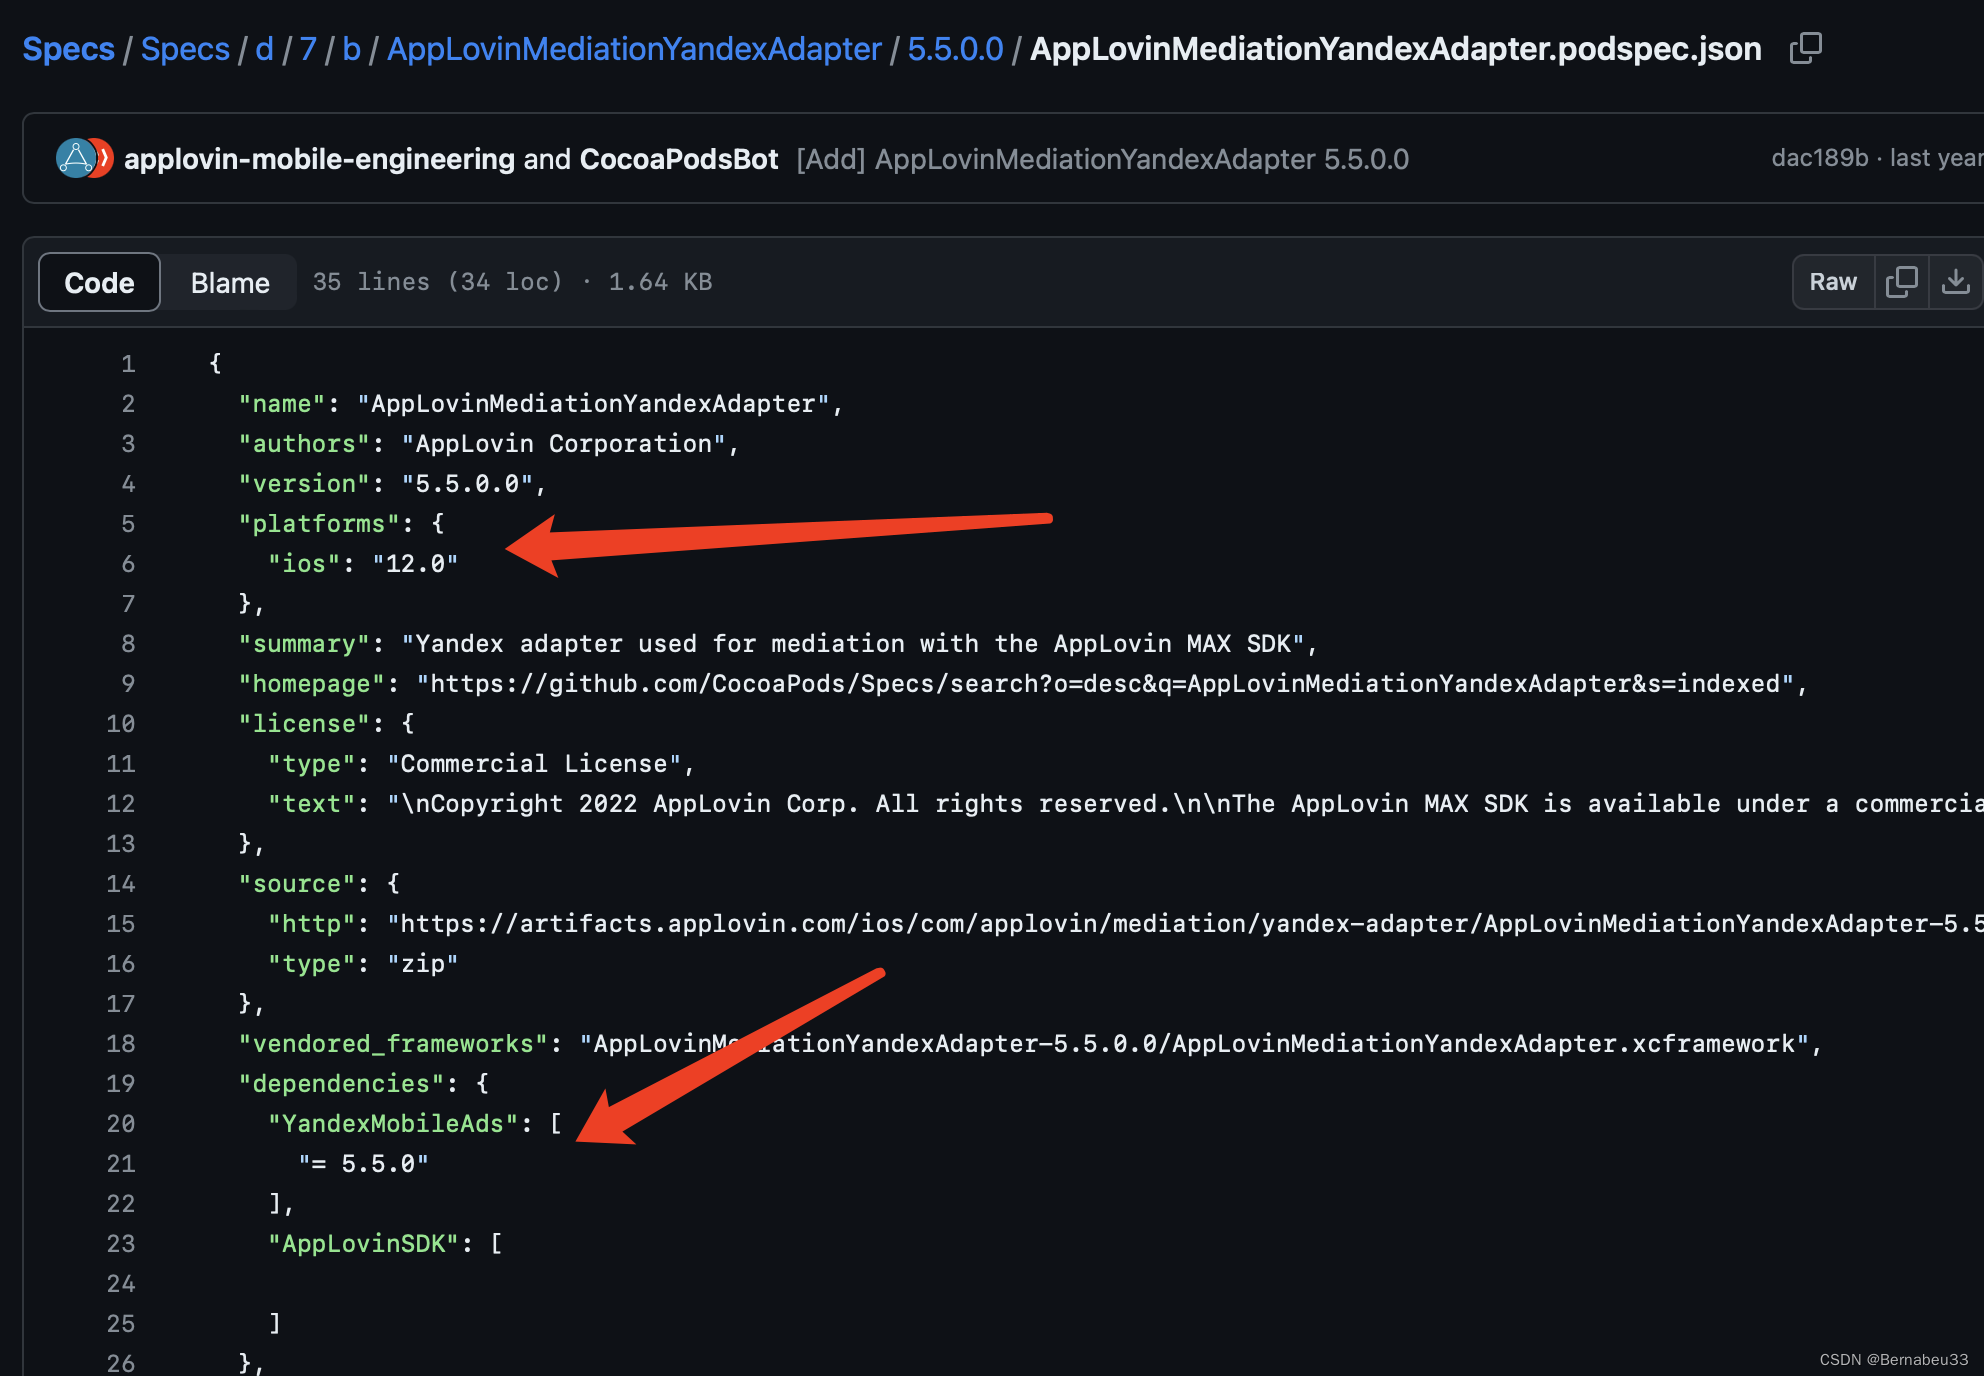
Task: Copy raw file contents
Action: pos(1902,281)
